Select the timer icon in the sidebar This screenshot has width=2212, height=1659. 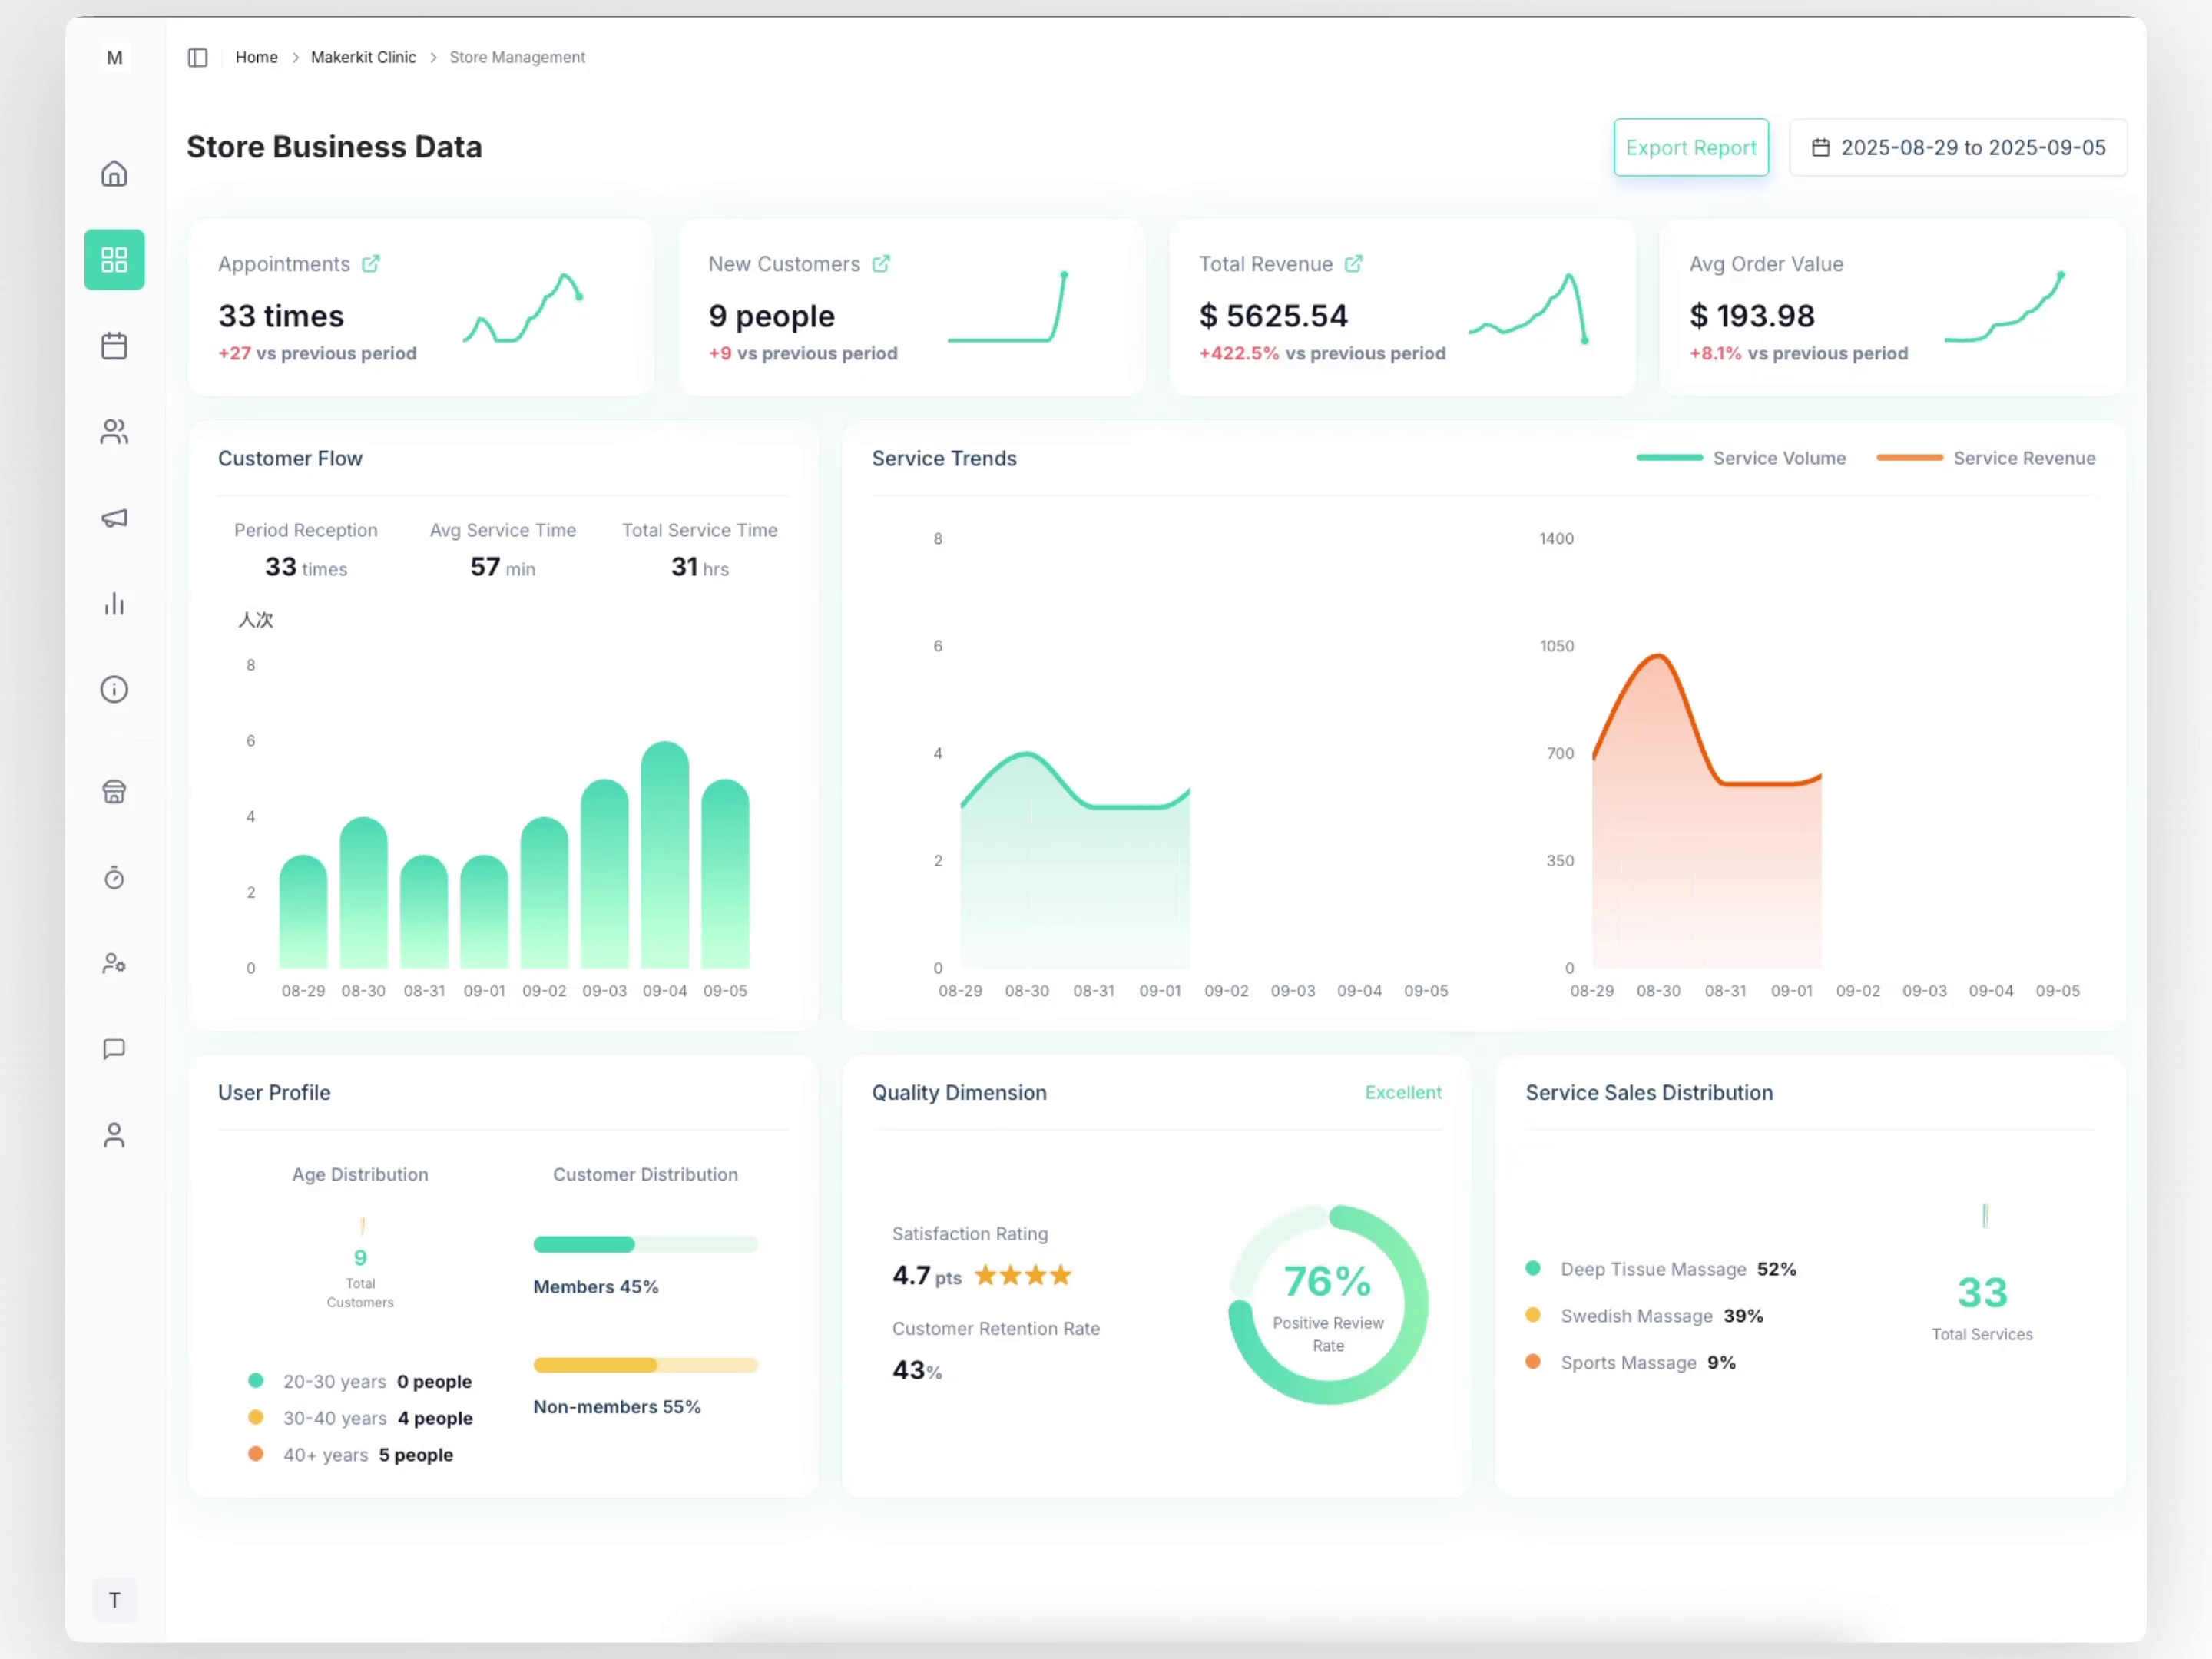pos(114,878)
